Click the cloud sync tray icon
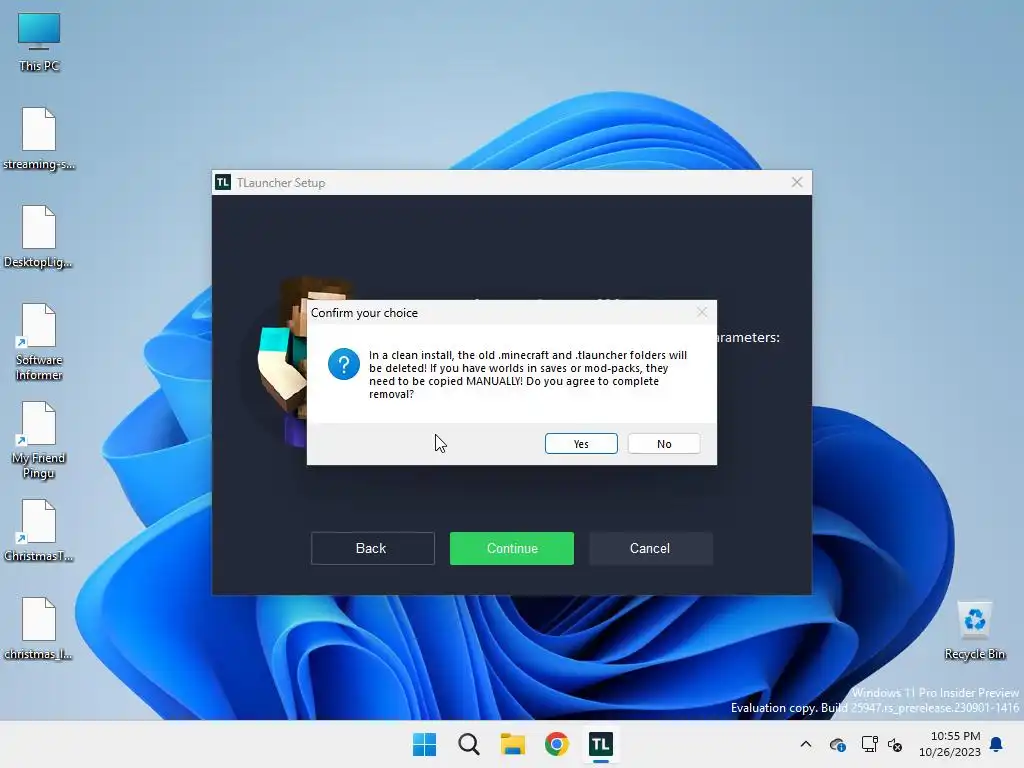Viewport: 1024px width, 768px height. click(x=838, y=744)
